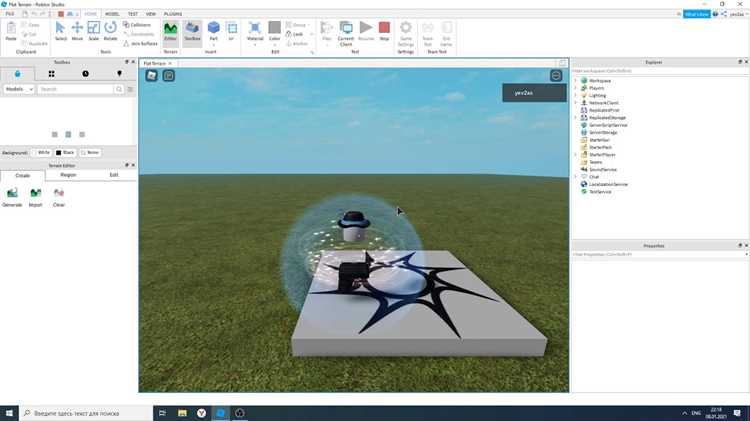The width and height of the screenshot is (750, 421).
Task: Open the Inventory grid tab in Toolbox
Action: pyautogui.click(x=52, y=74)
